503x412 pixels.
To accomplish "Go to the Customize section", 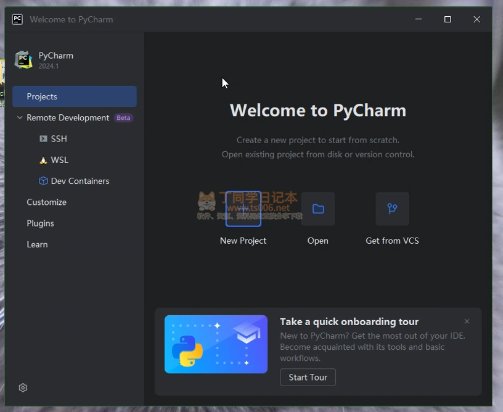I will [x=47, y=202].
